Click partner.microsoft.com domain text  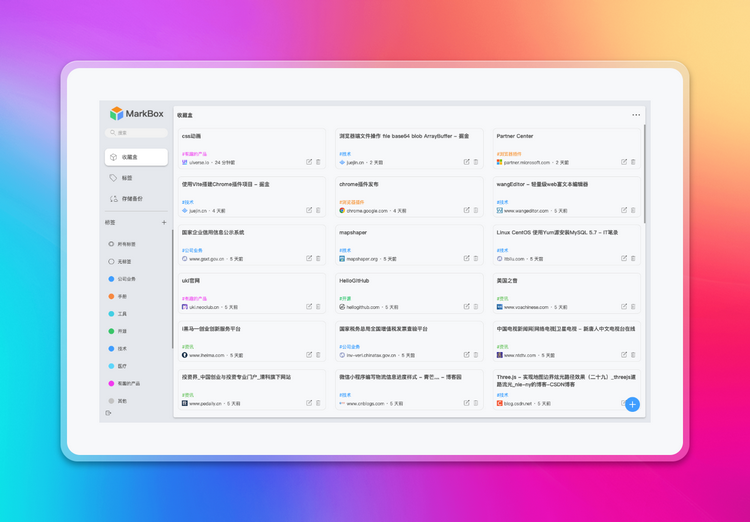click(x=527, y=163)
